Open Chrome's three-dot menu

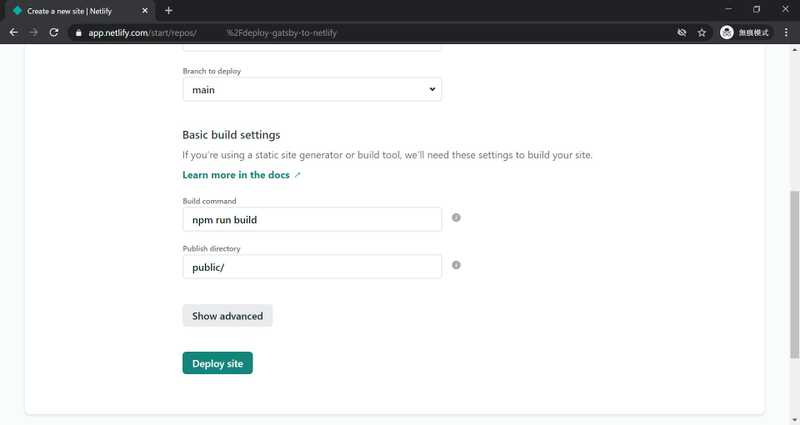pyautogui.click(x=786, y=32)
